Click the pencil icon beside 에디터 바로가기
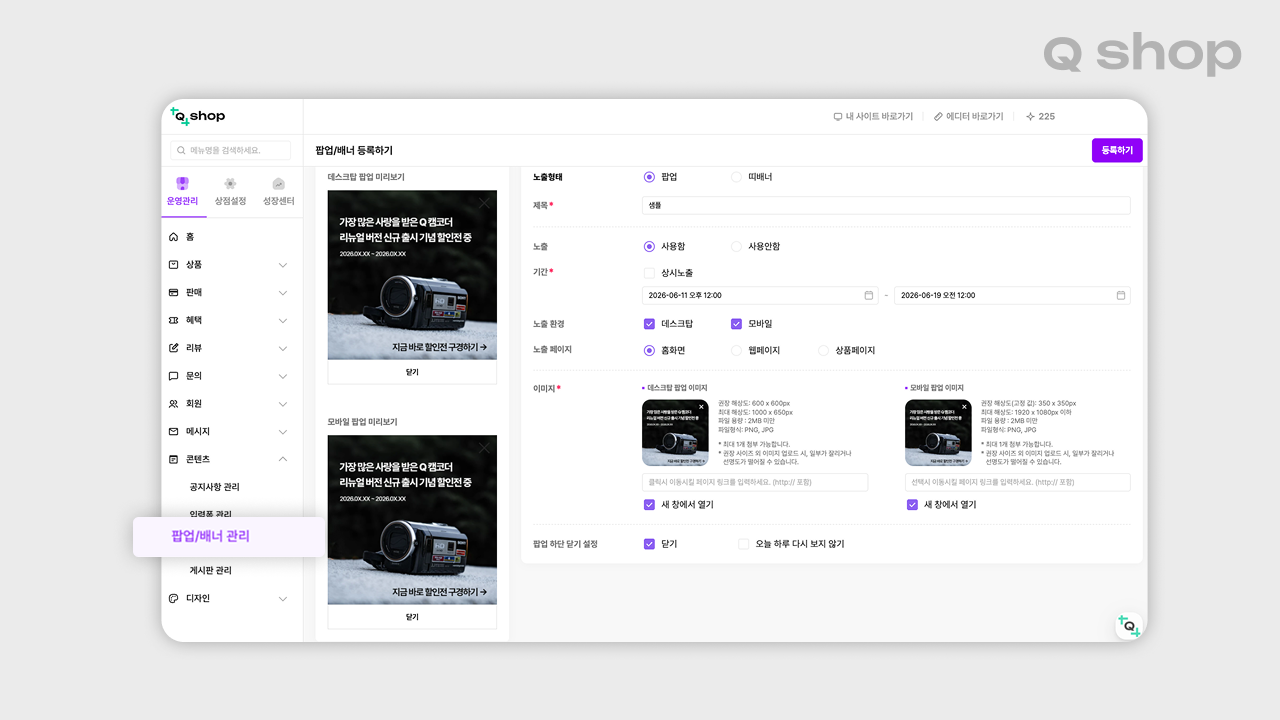The width and height of the screenshot is (1280, 720). click(x=938, y=117)
